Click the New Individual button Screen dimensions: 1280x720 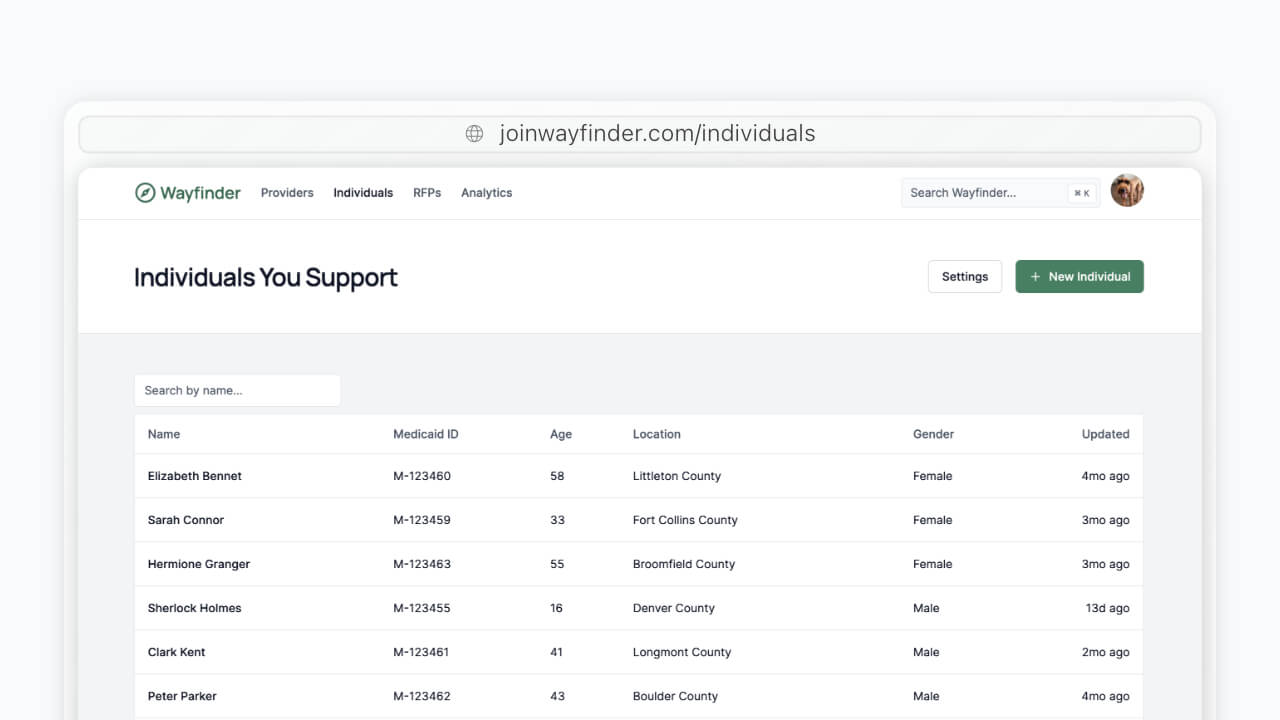1079,276
